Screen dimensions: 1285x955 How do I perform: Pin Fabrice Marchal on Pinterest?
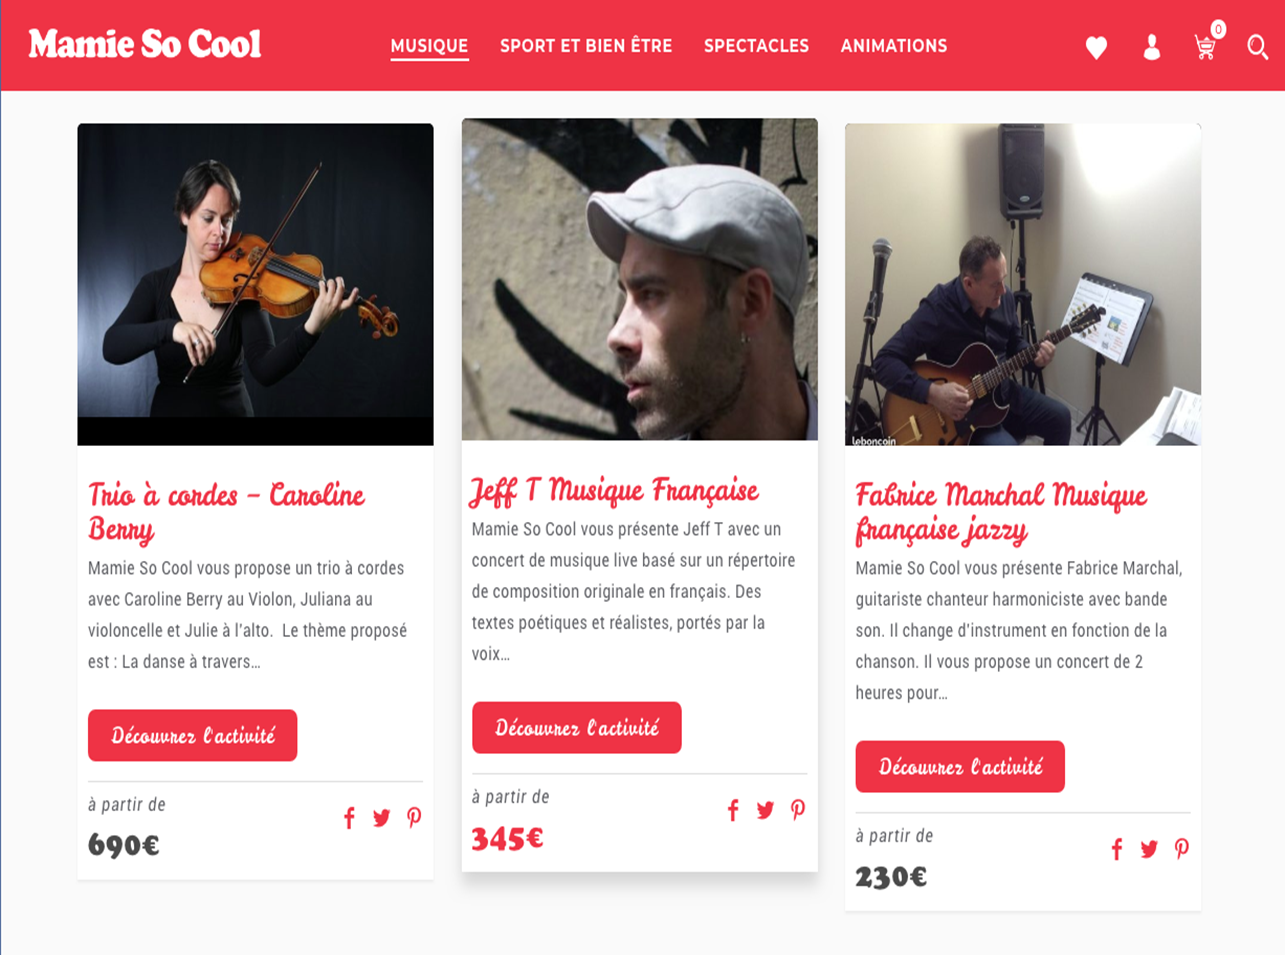click(x=1182, y=849)
